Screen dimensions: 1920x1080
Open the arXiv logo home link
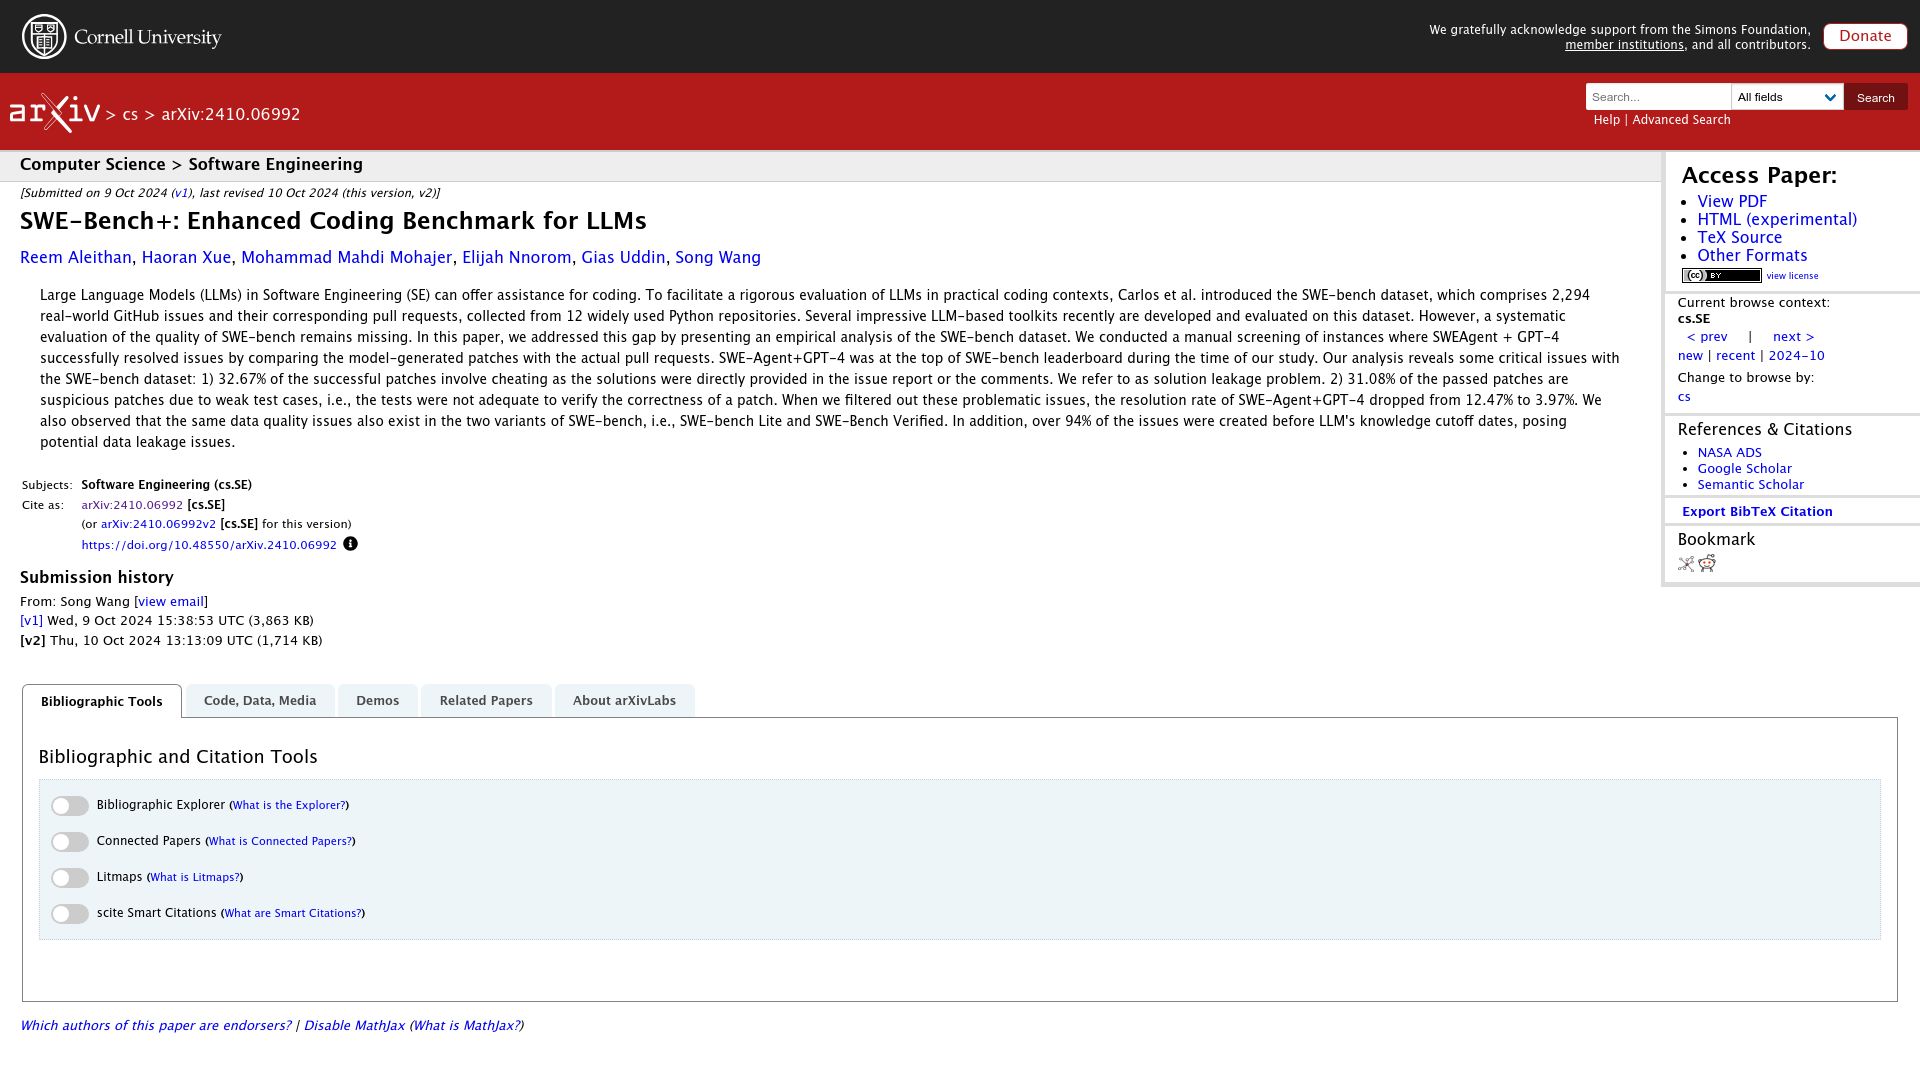[55, 113]
